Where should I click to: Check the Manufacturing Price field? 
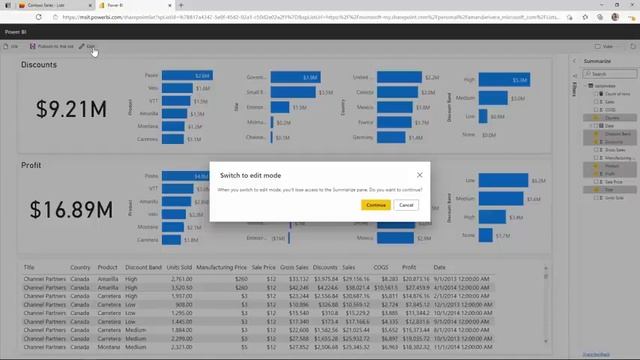coord(596,158)
